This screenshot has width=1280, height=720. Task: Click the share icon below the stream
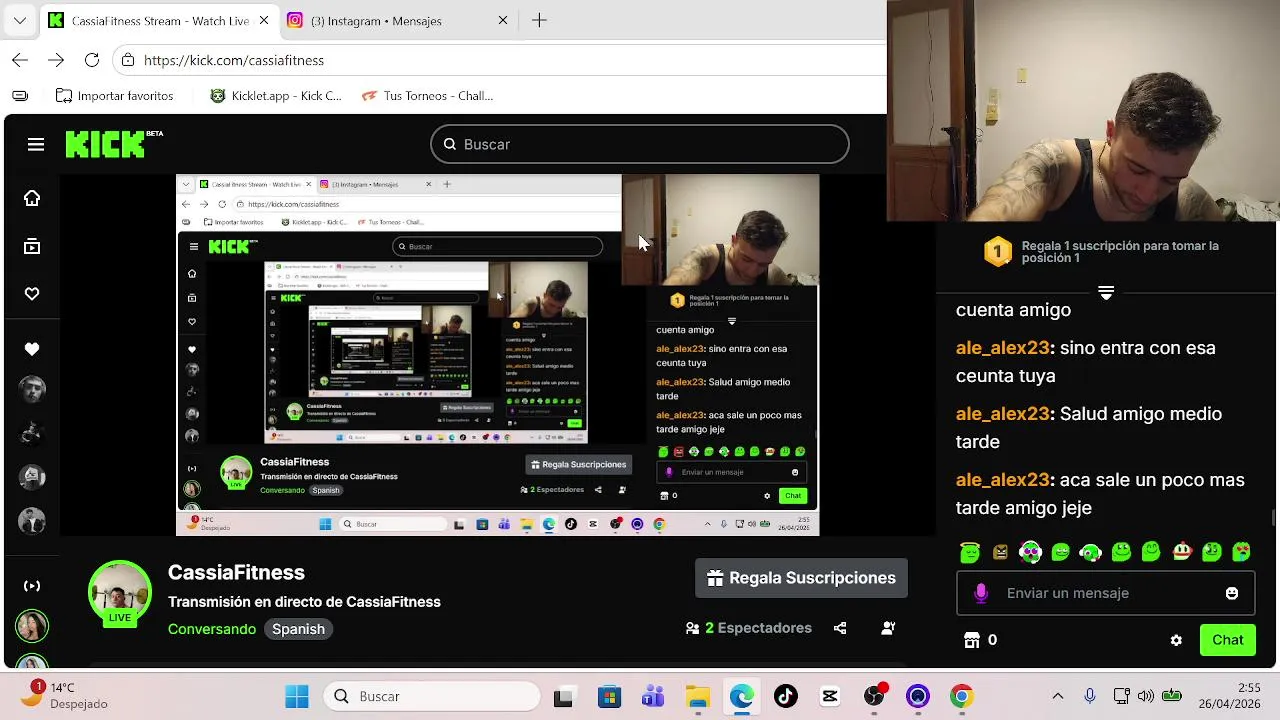coord(840,628)
